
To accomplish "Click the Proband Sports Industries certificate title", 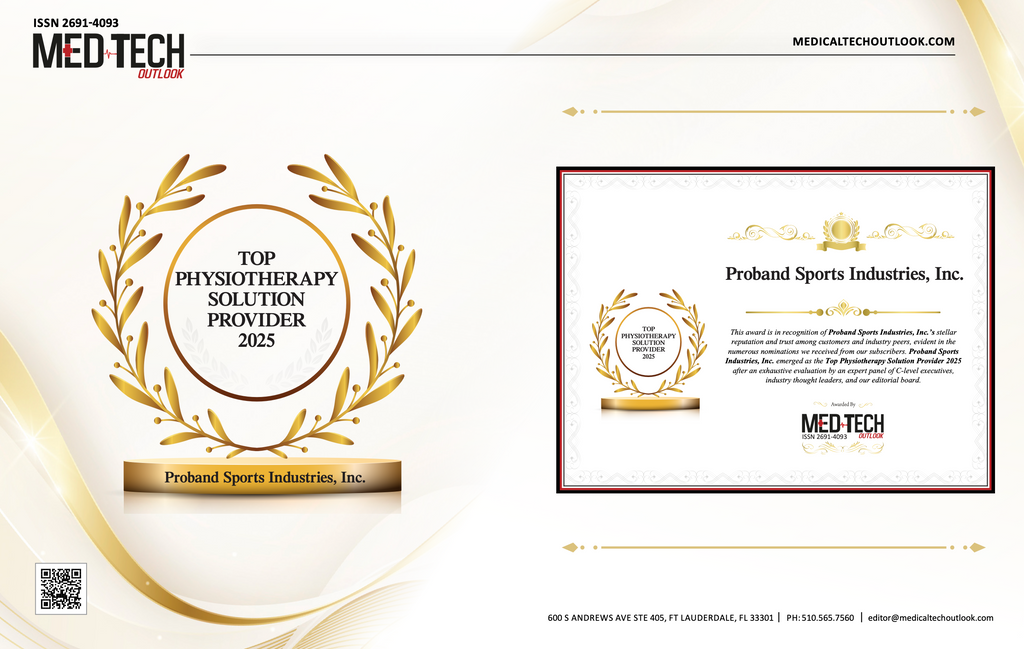I will [843, 273].
